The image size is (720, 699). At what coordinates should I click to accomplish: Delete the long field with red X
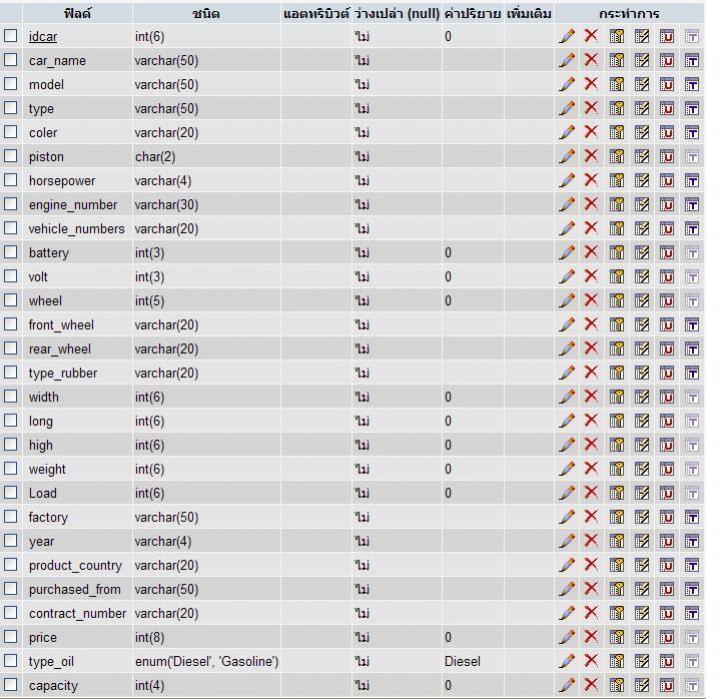click(x=591, y=421)
